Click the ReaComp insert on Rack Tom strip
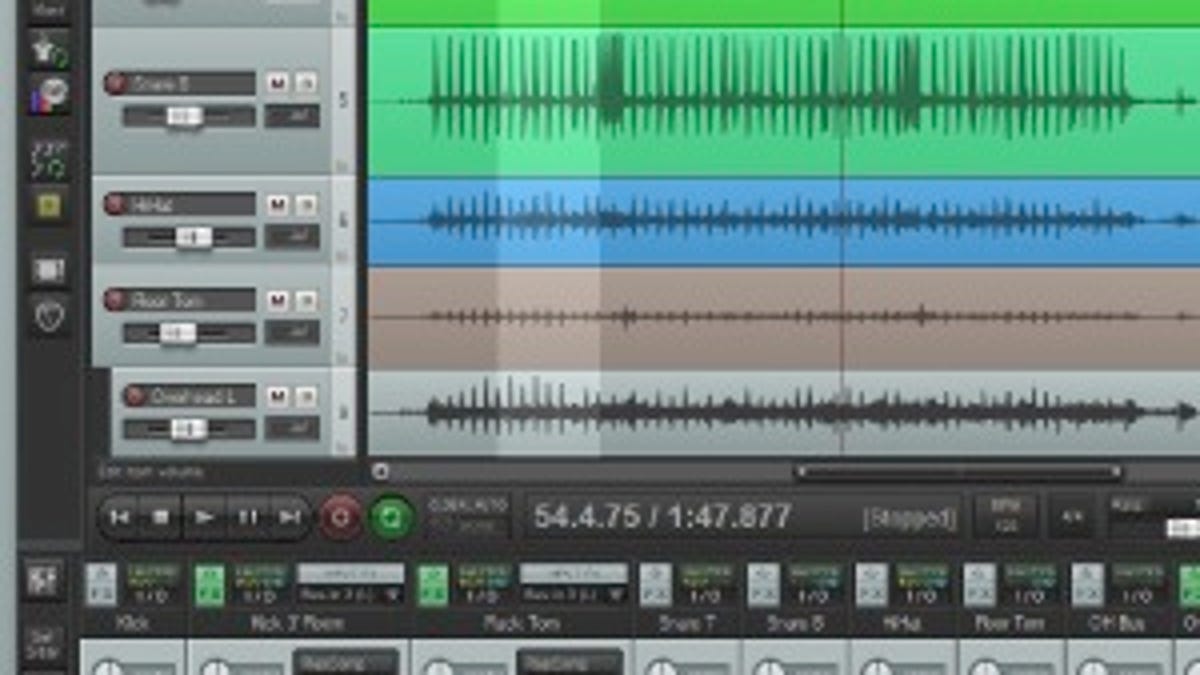Viewport: 1200px width, 675px height. [570, 662]
